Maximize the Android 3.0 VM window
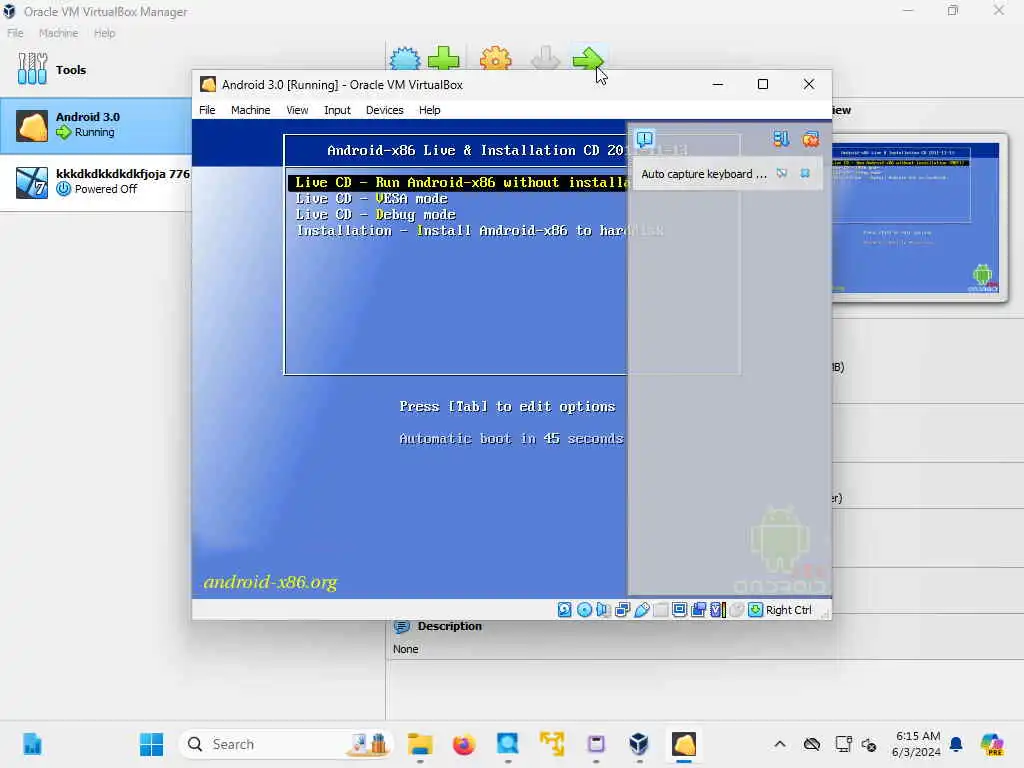The image size is (1024, 768). (x=763, y=84)
